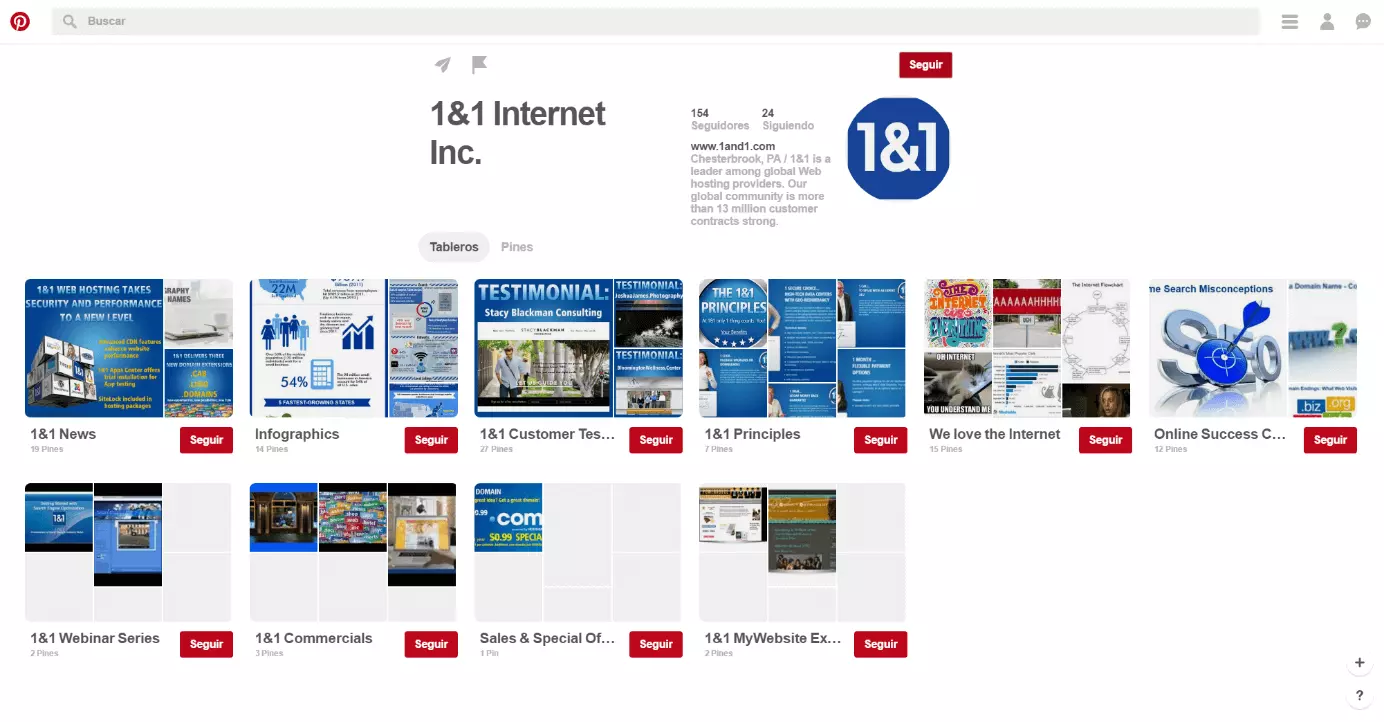The image size is (1384, 722).
Task: Open We love the Internet thumbnail
Action: click(x=1028, y=348)
